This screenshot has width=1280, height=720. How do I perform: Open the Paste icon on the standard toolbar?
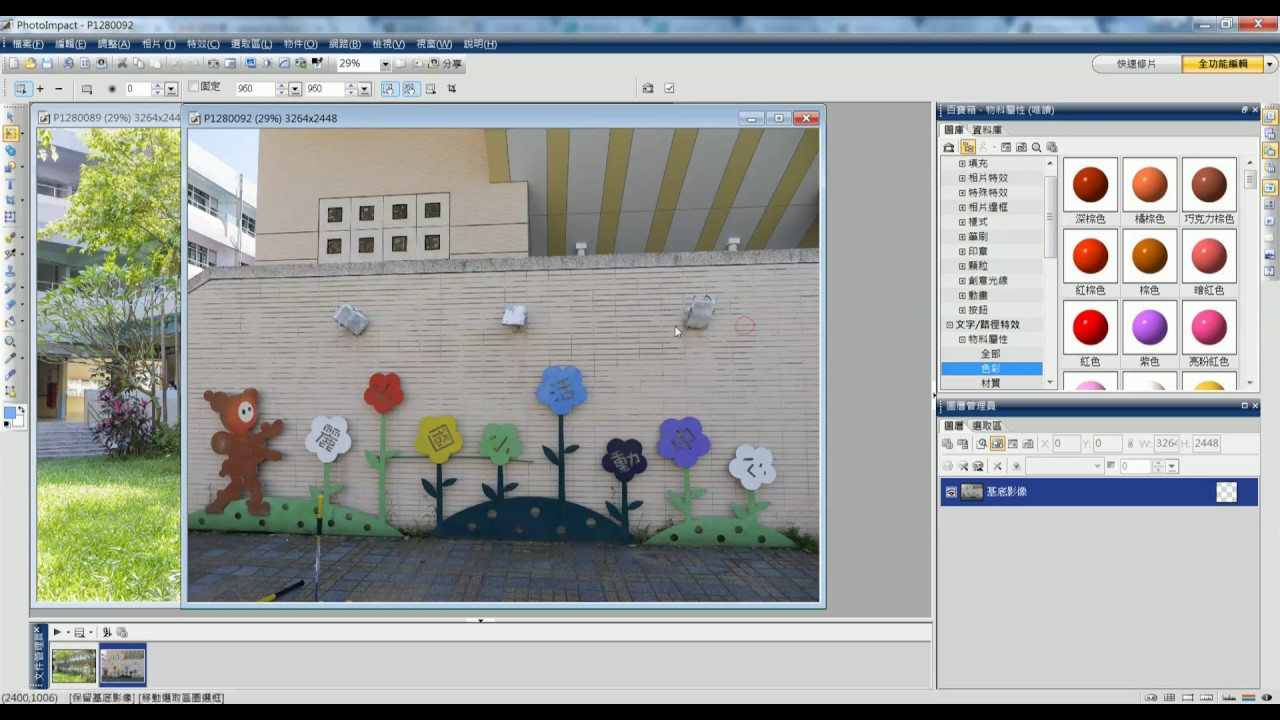156,62
